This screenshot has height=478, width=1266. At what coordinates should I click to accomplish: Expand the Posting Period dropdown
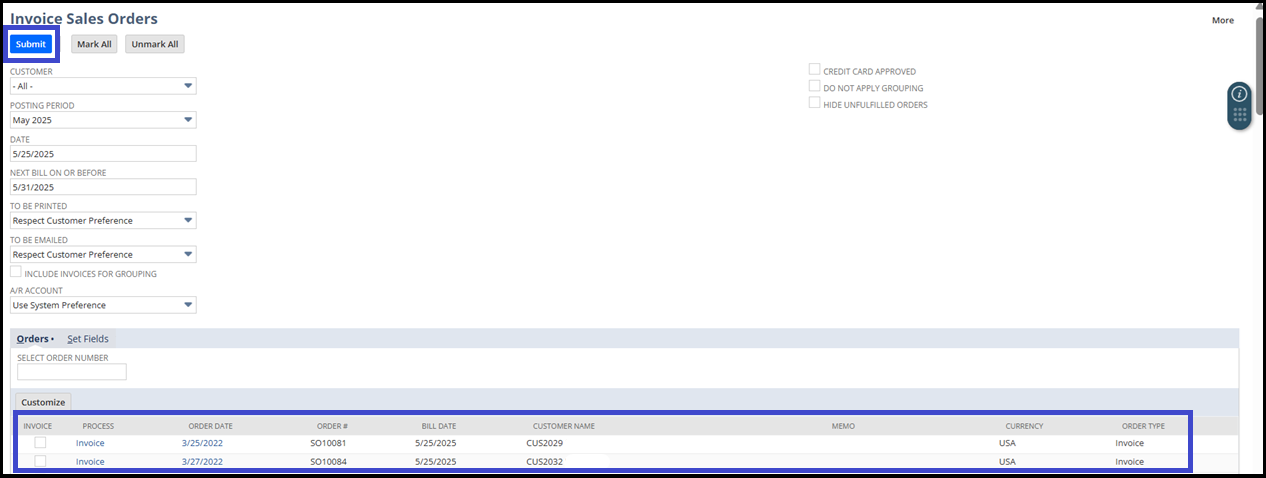point(103,120)
